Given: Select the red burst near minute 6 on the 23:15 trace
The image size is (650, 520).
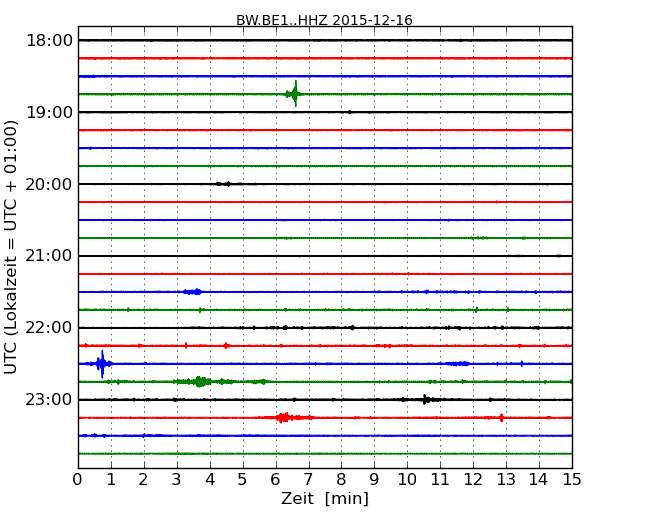Looking at the screenshot, I should point(286,417).
